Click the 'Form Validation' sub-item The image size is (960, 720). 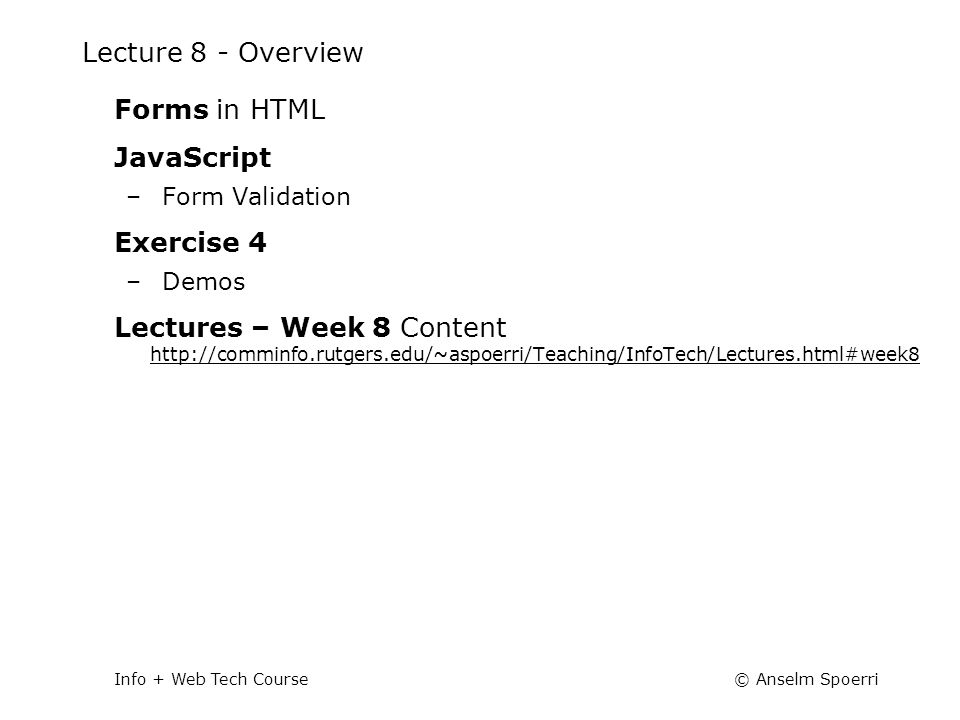[x=256, y=197]
